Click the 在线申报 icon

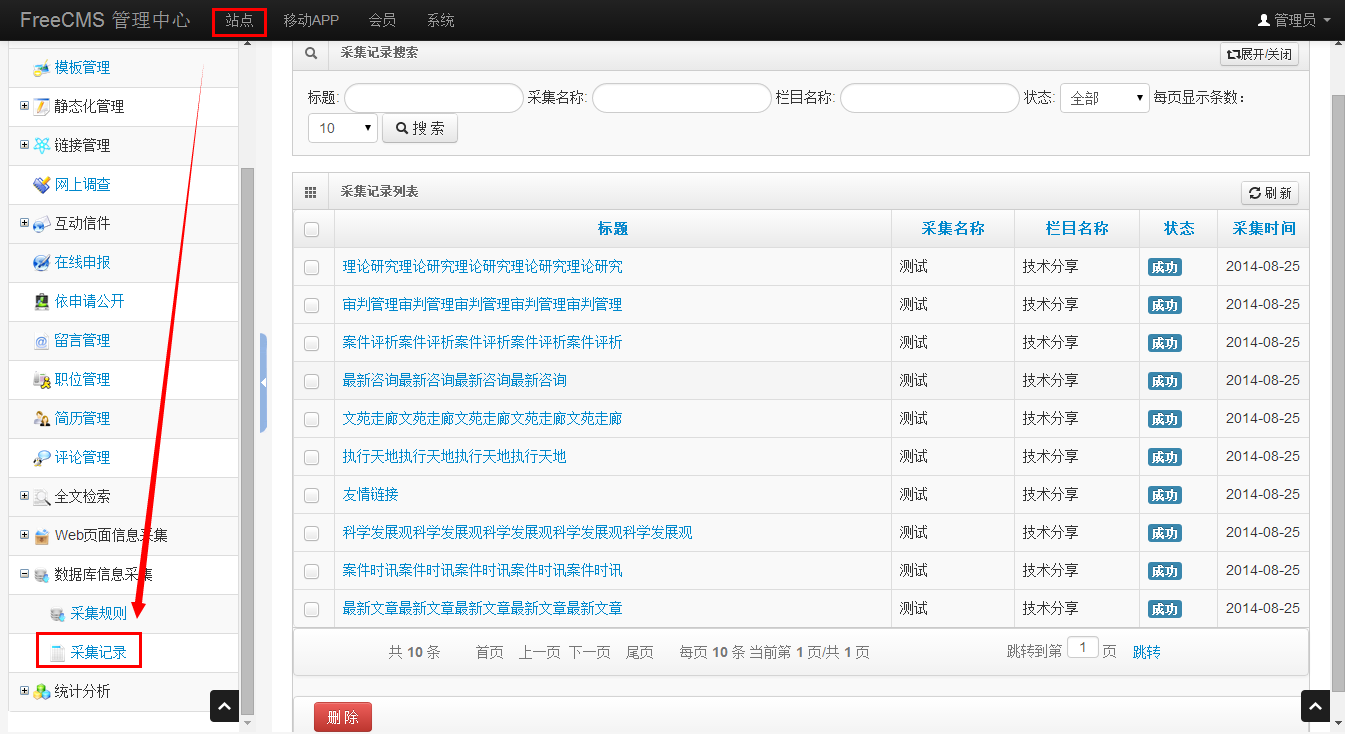[x=41, y=263]
